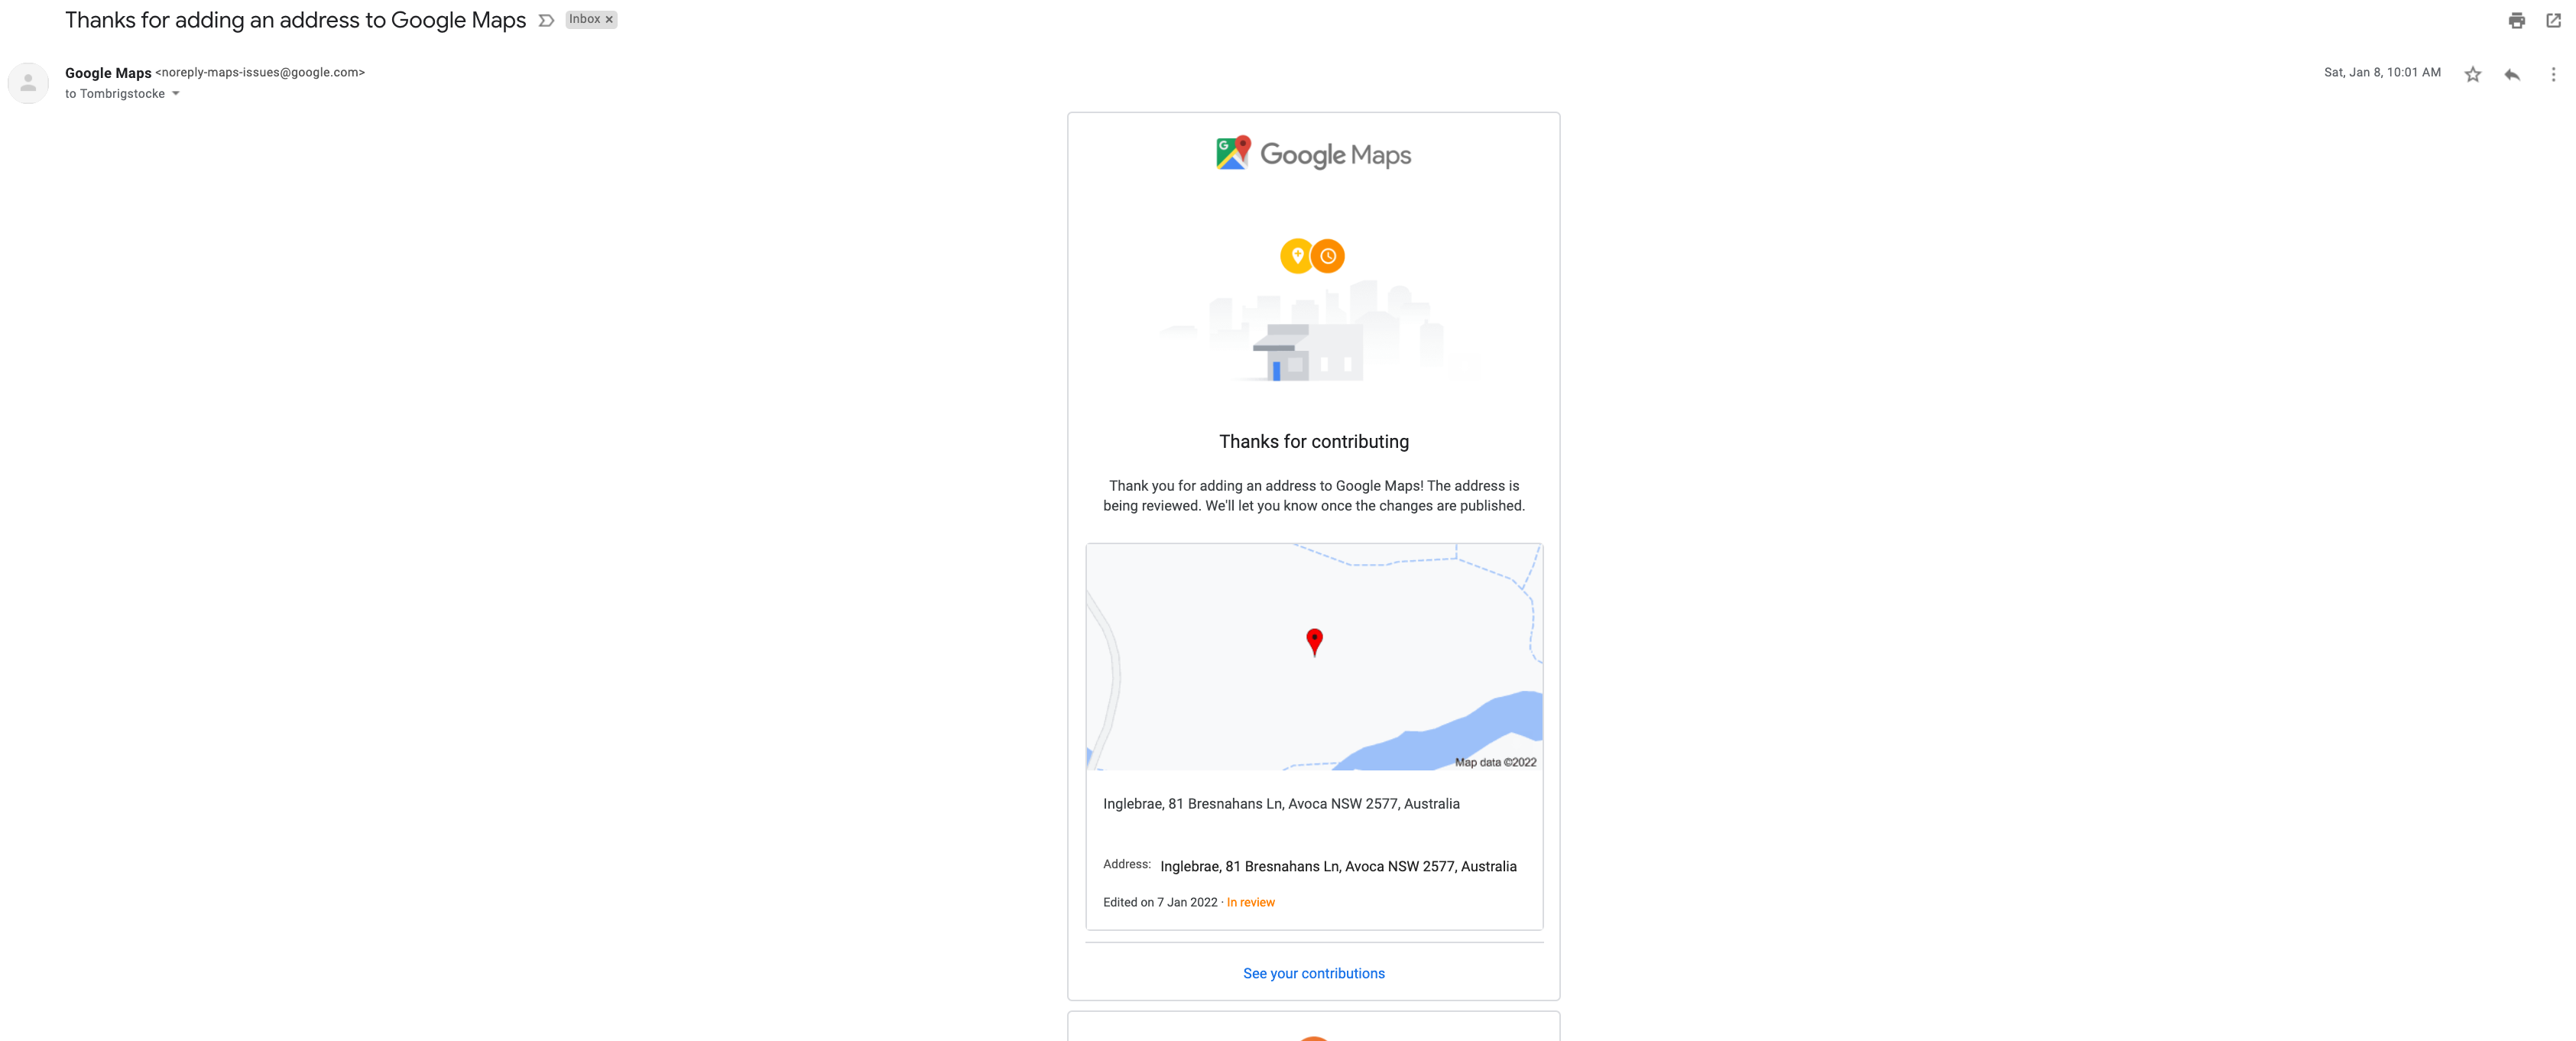
Task: Open the map preview thumbnail
Action: coord(1314,657)
